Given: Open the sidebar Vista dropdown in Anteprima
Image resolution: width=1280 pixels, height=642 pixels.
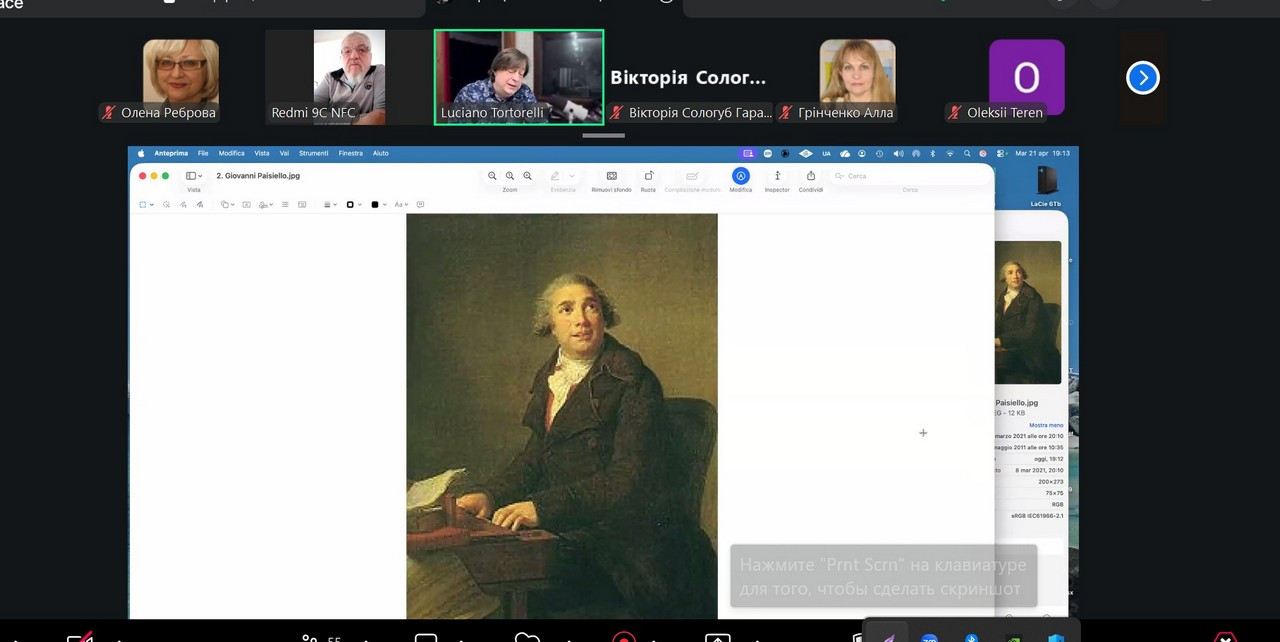Looking at the screenshot, I should pos(194,176).
